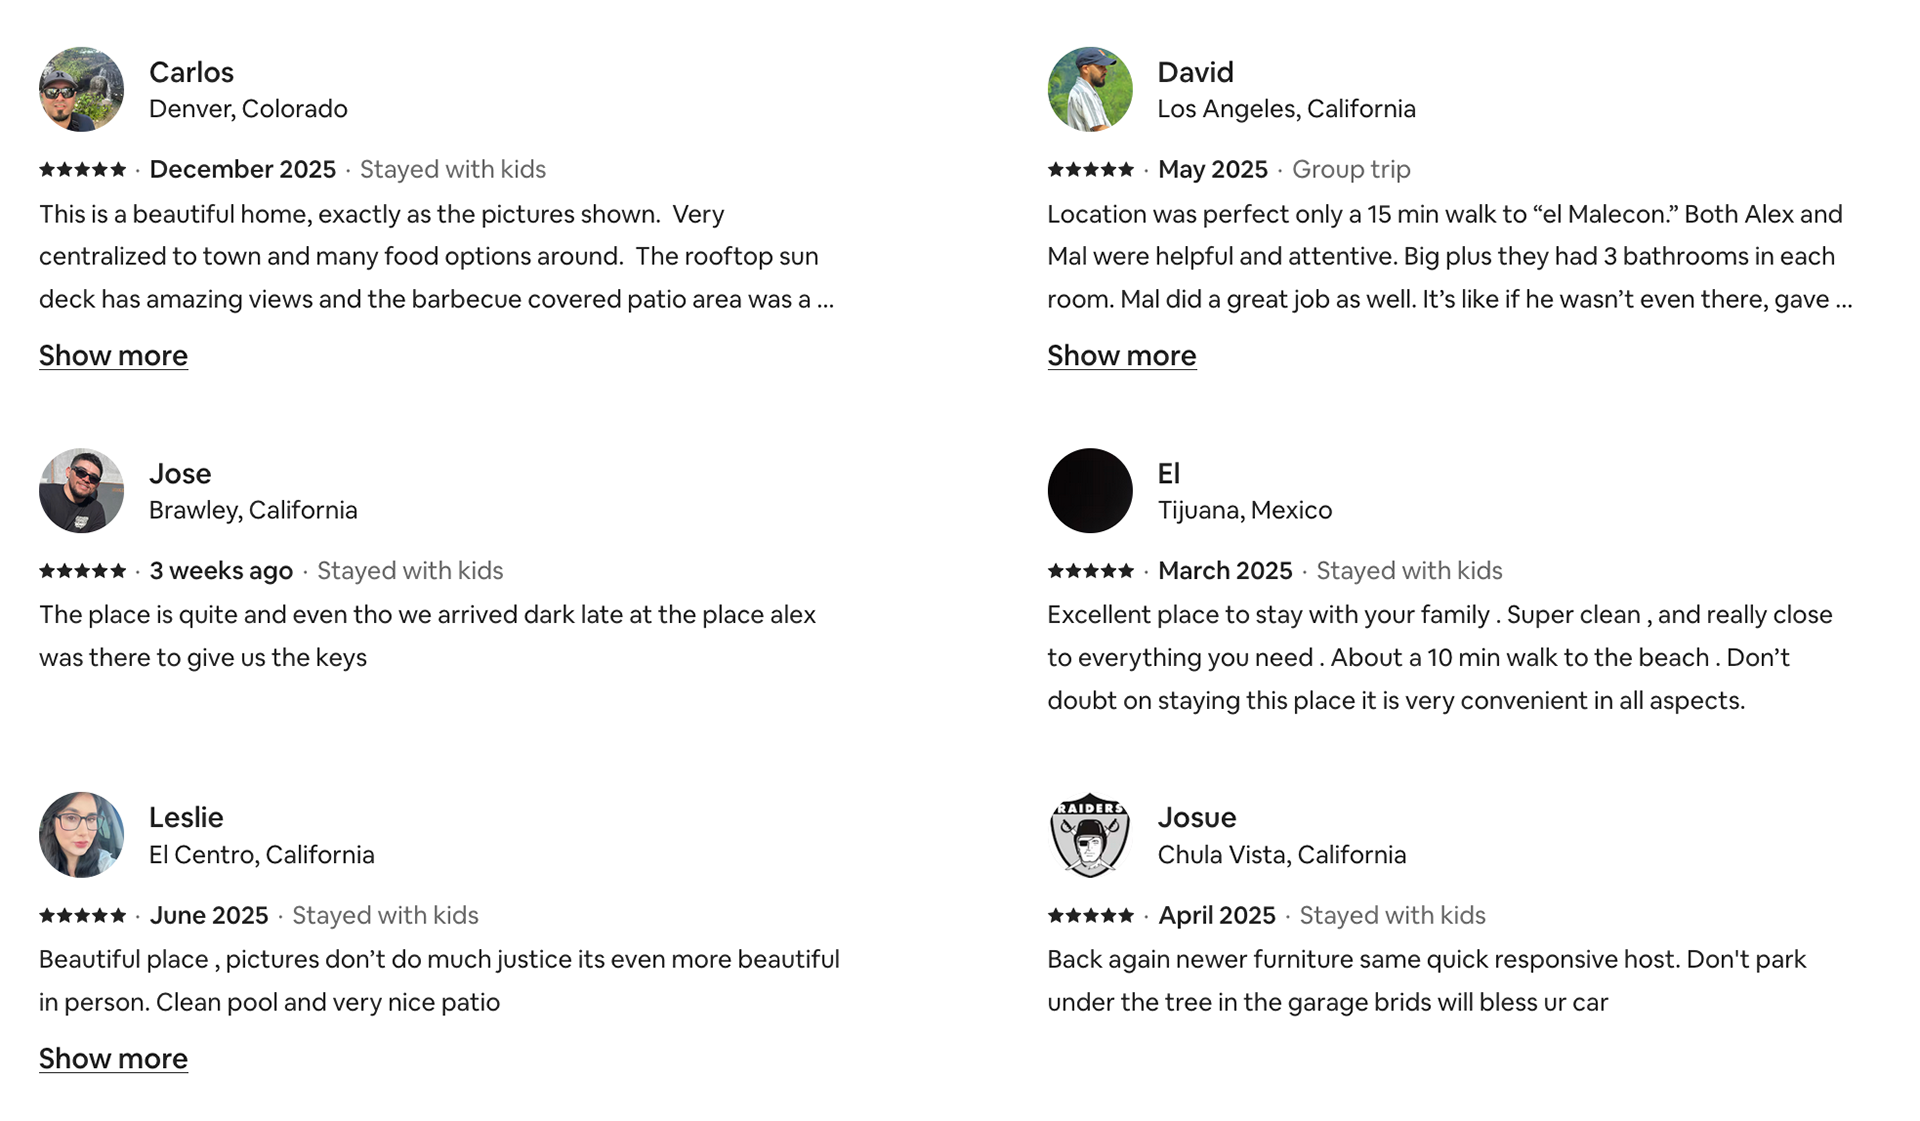
Task: Expand Leslie's review via Show more
Action: [113, 1059]
